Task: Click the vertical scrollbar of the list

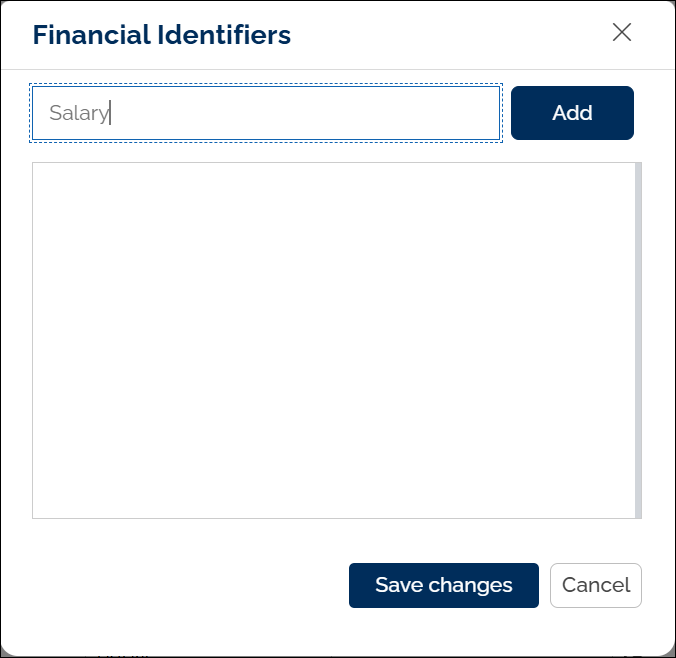Action: tap(638, 340)
